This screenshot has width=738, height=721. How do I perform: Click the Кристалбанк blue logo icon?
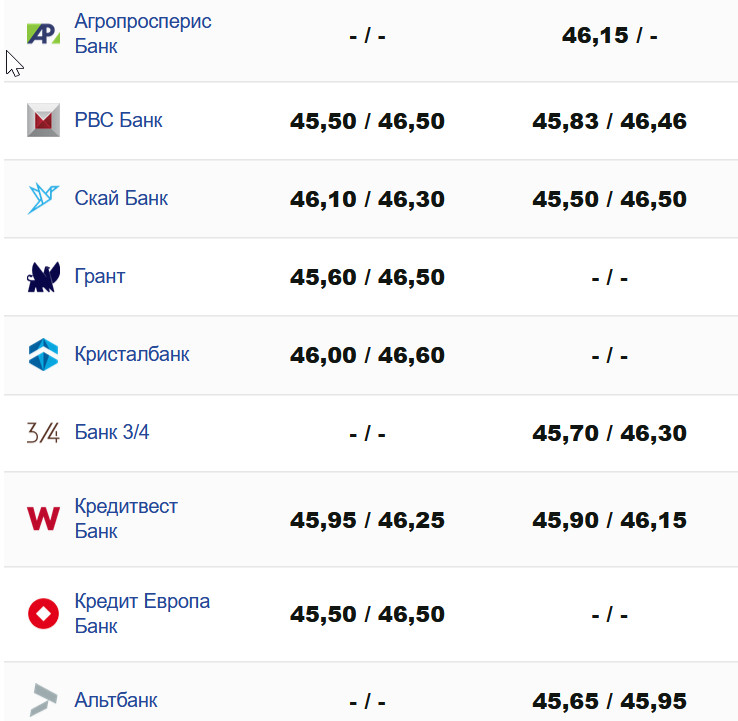pos(44,354)
